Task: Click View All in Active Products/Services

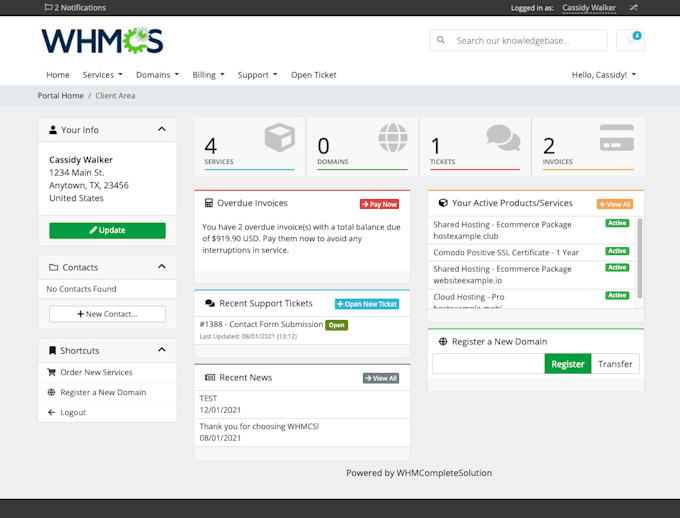Action: 615,204
